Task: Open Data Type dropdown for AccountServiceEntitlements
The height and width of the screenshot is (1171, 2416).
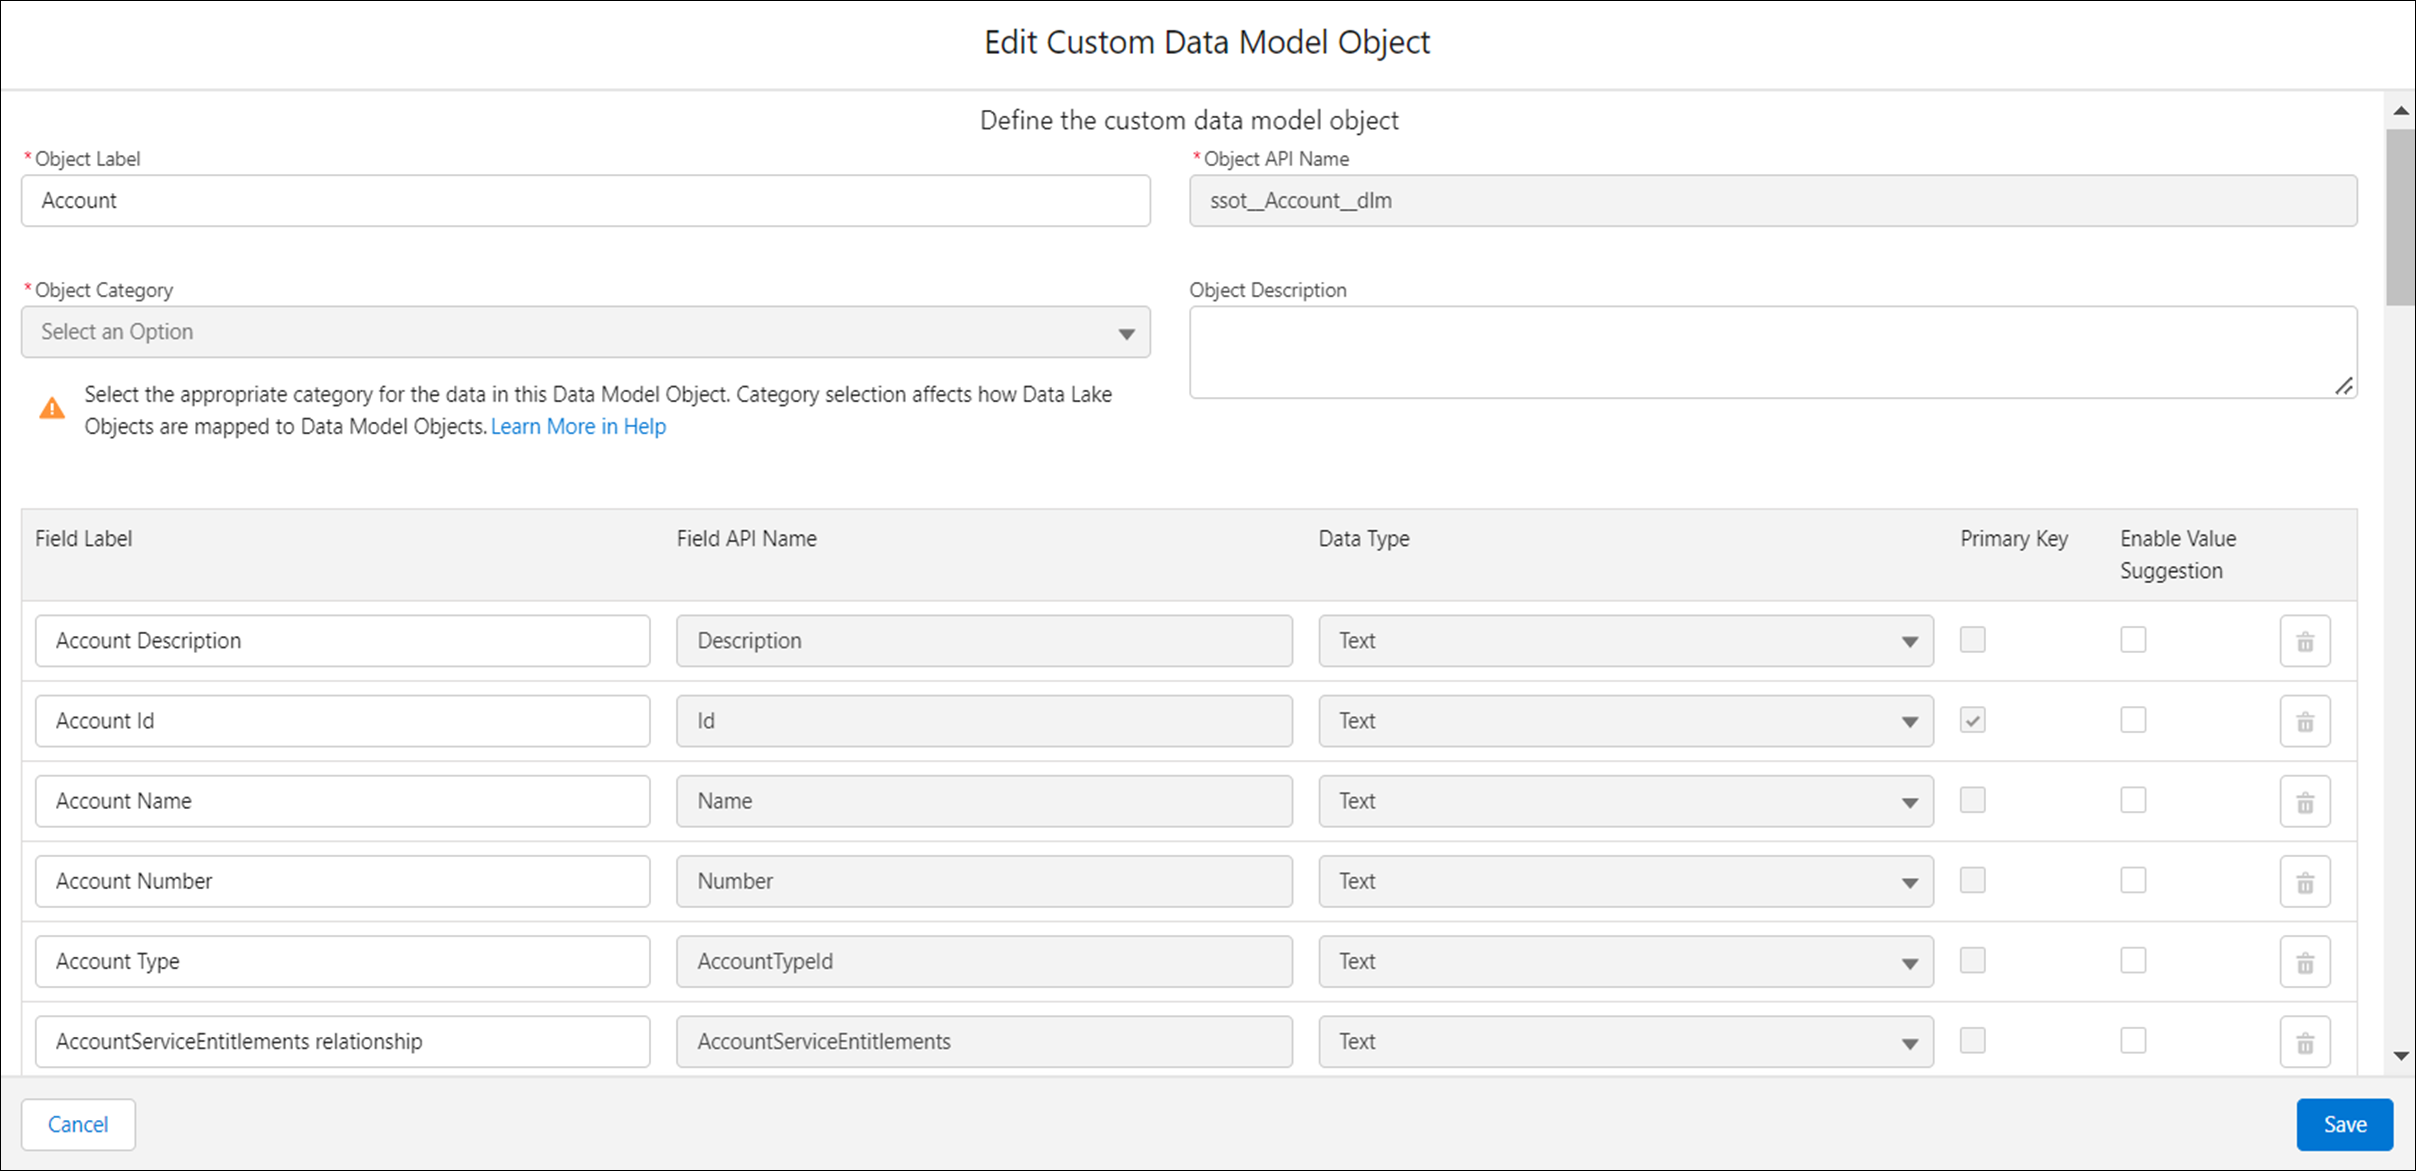Action: click(1626, 1041)
